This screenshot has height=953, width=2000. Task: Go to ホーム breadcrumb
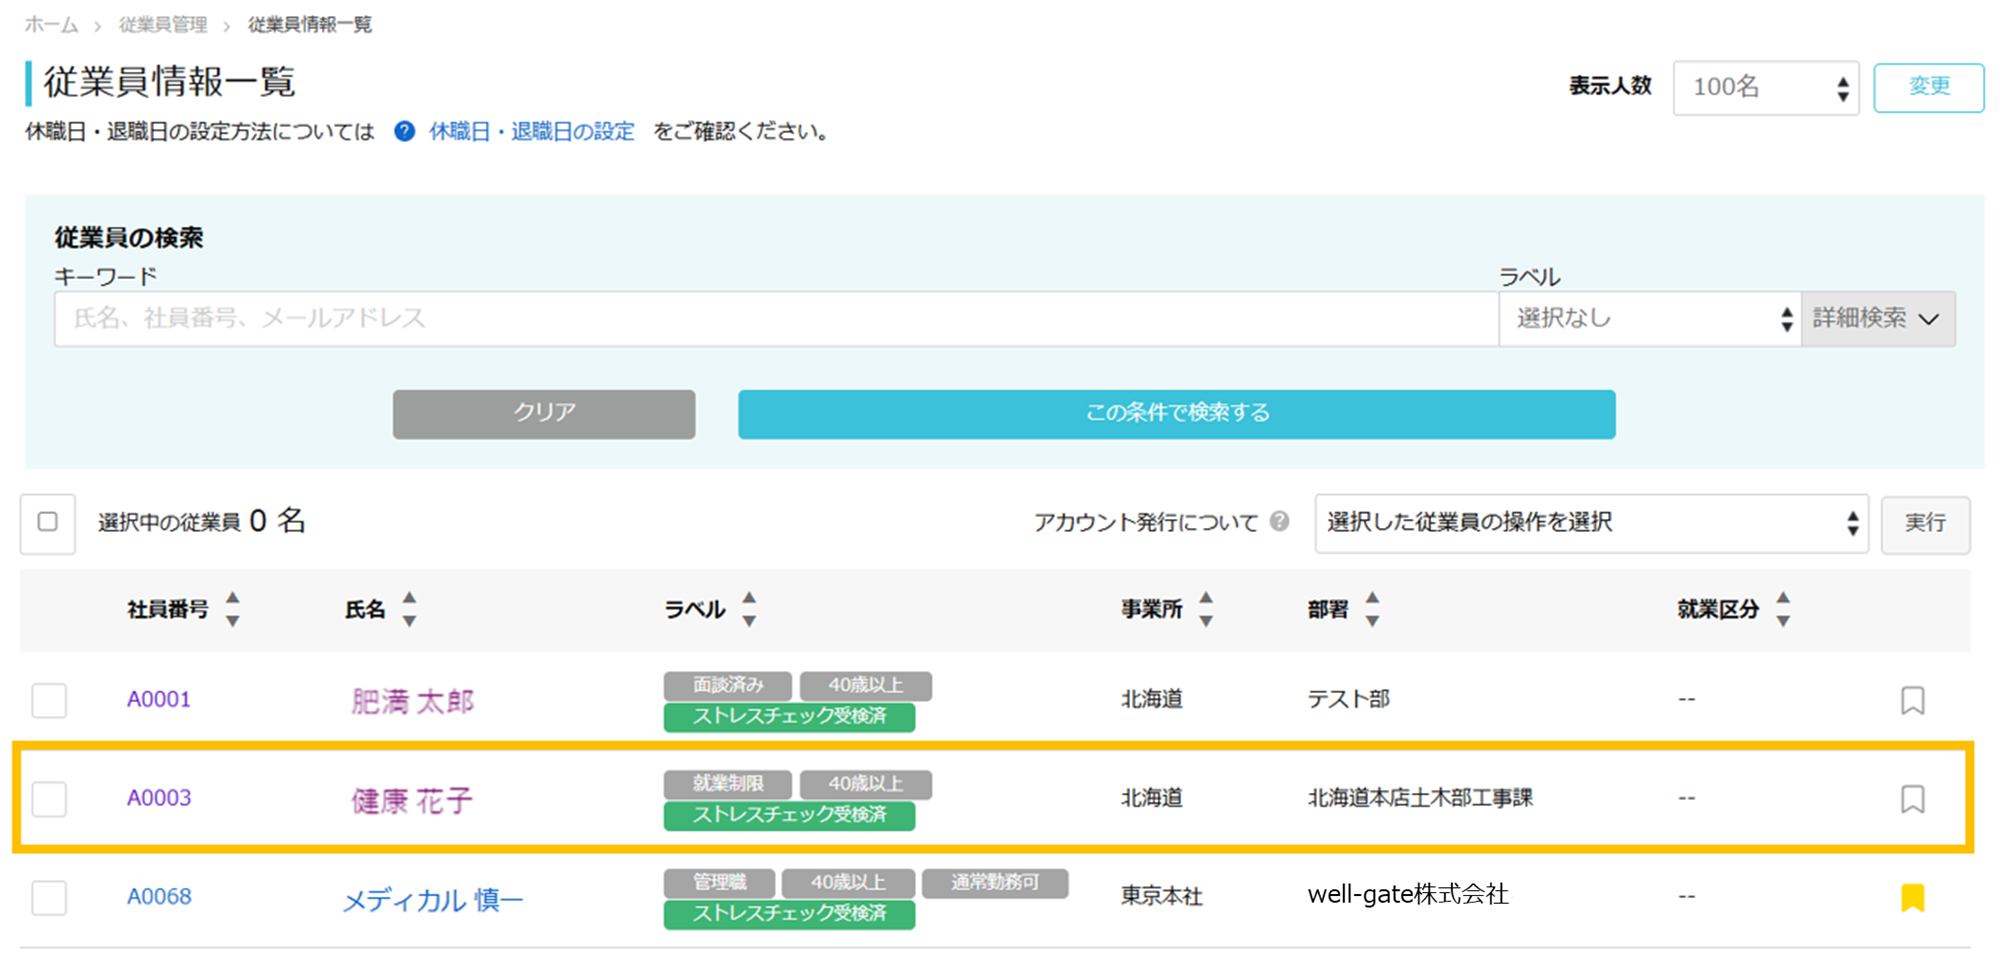click(x=51, y=25)
